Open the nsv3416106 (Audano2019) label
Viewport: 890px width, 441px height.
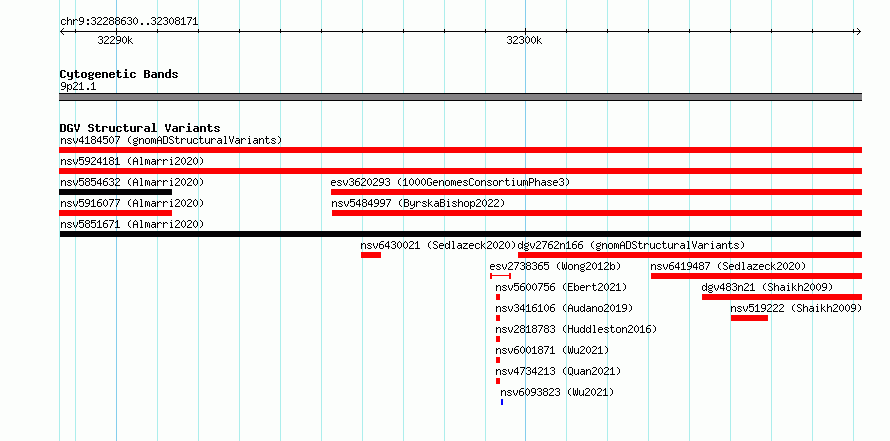(x=564, y=308)
